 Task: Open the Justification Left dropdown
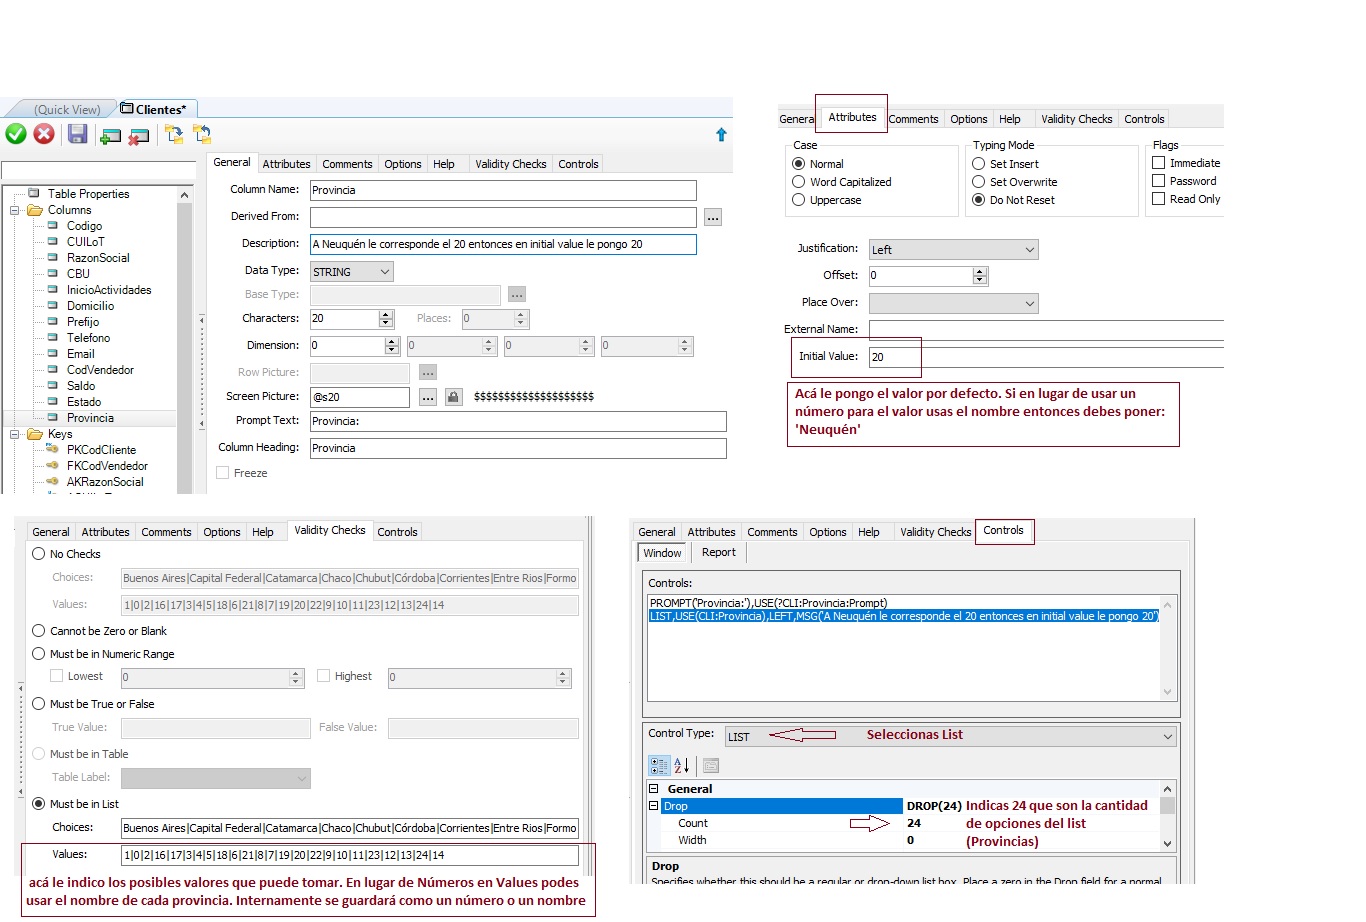click(953, 250)
